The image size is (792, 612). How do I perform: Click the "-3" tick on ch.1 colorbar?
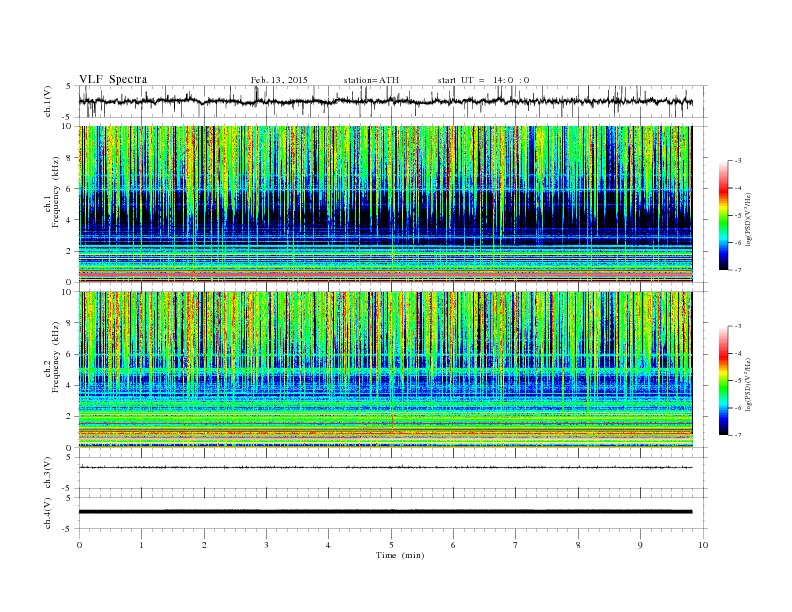pos(737,161)
